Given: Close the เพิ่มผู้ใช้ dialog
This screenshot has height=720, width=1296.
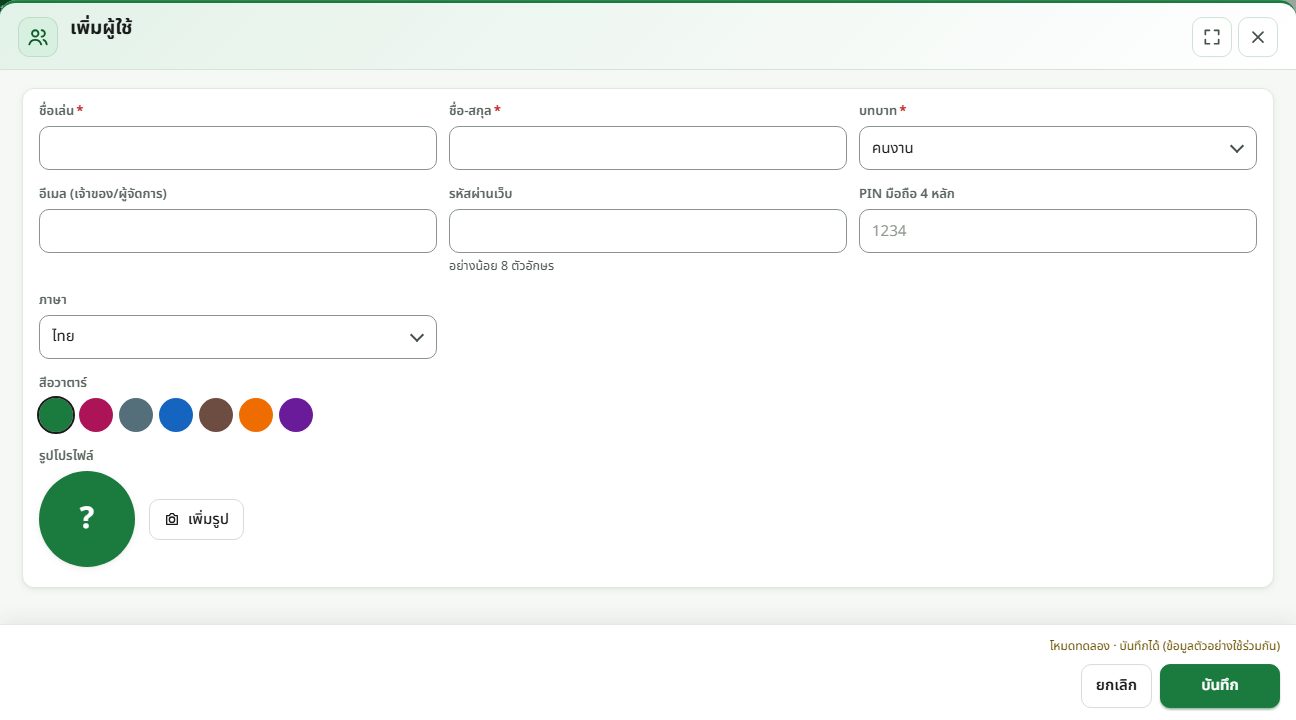Looking at the screenshot, I should (1258, 37).
